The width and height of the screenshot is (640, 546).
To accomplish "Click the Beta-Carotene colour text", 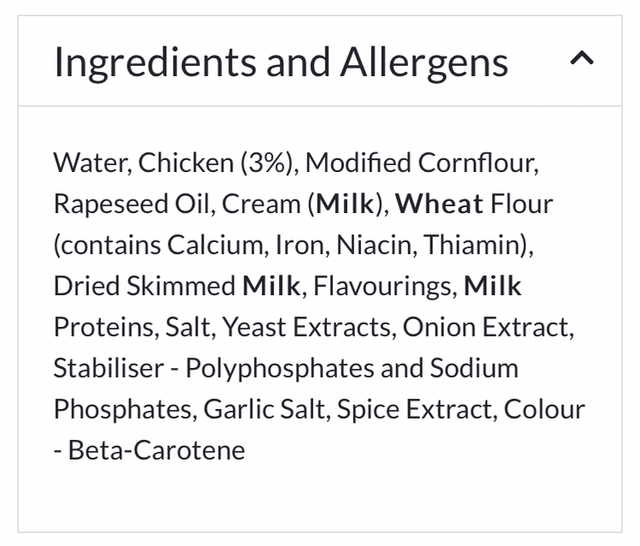I will coord(157,450).
